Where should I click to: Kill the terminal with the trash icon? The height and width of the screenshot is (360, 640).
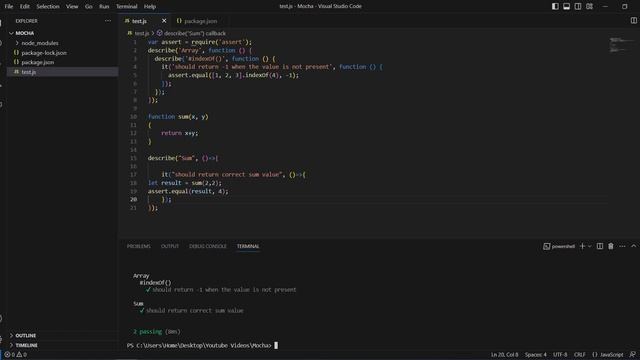point(611,246)
